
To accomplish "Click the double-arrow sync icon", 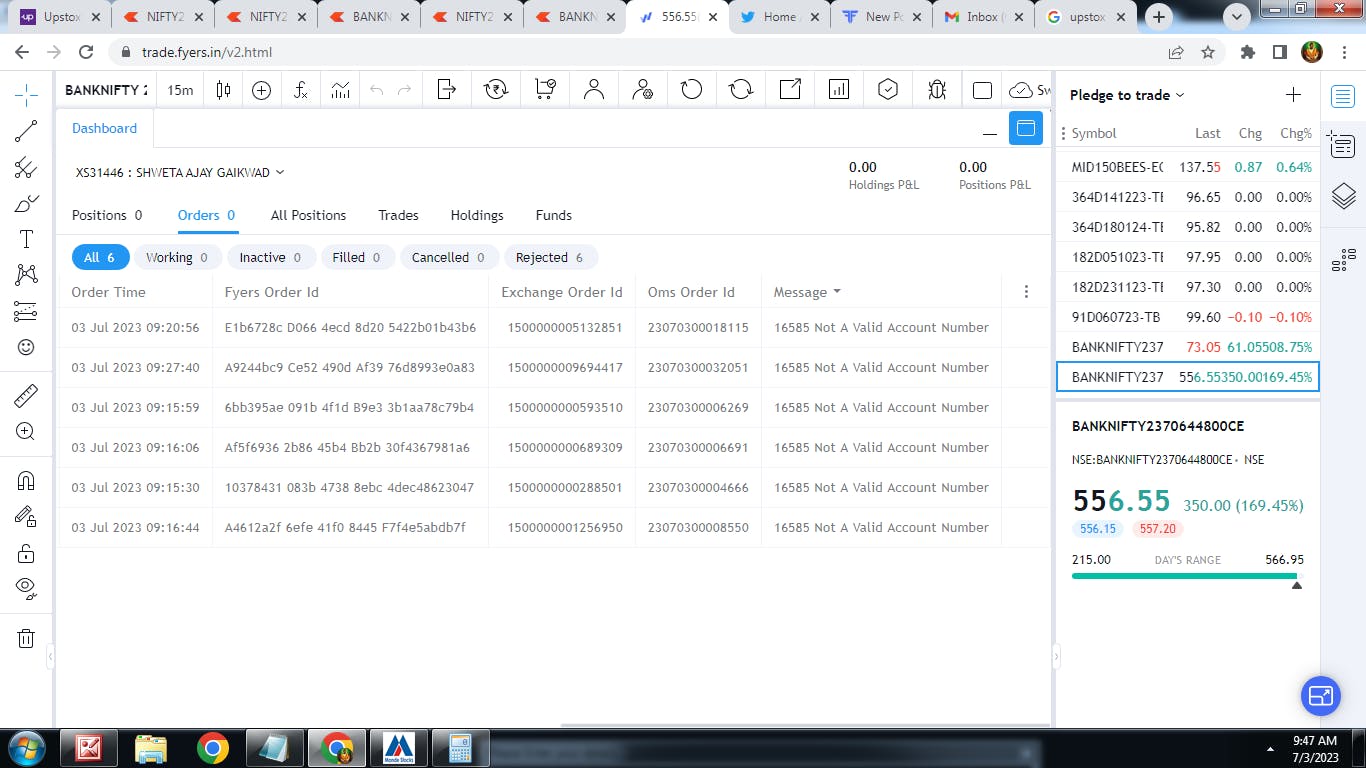I will 741,90.
